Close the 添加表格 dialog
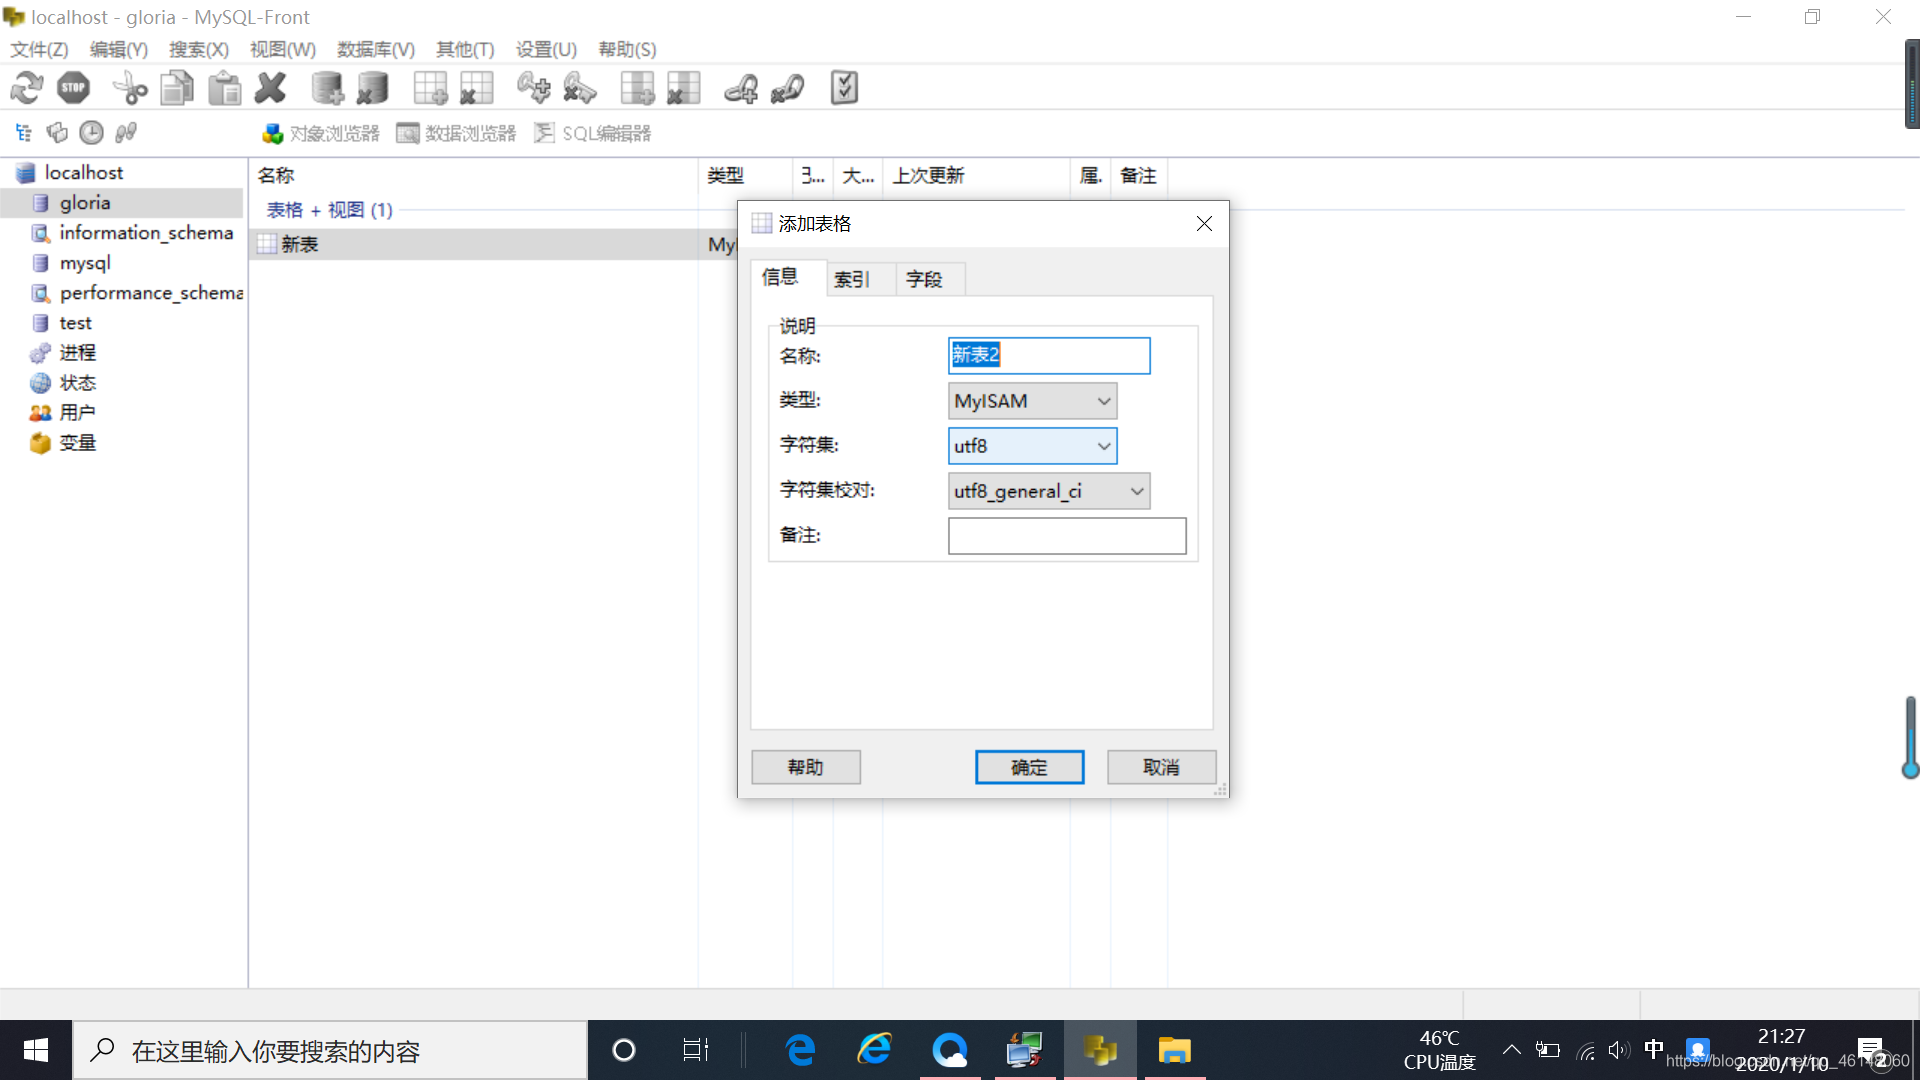 [1204, 224]
